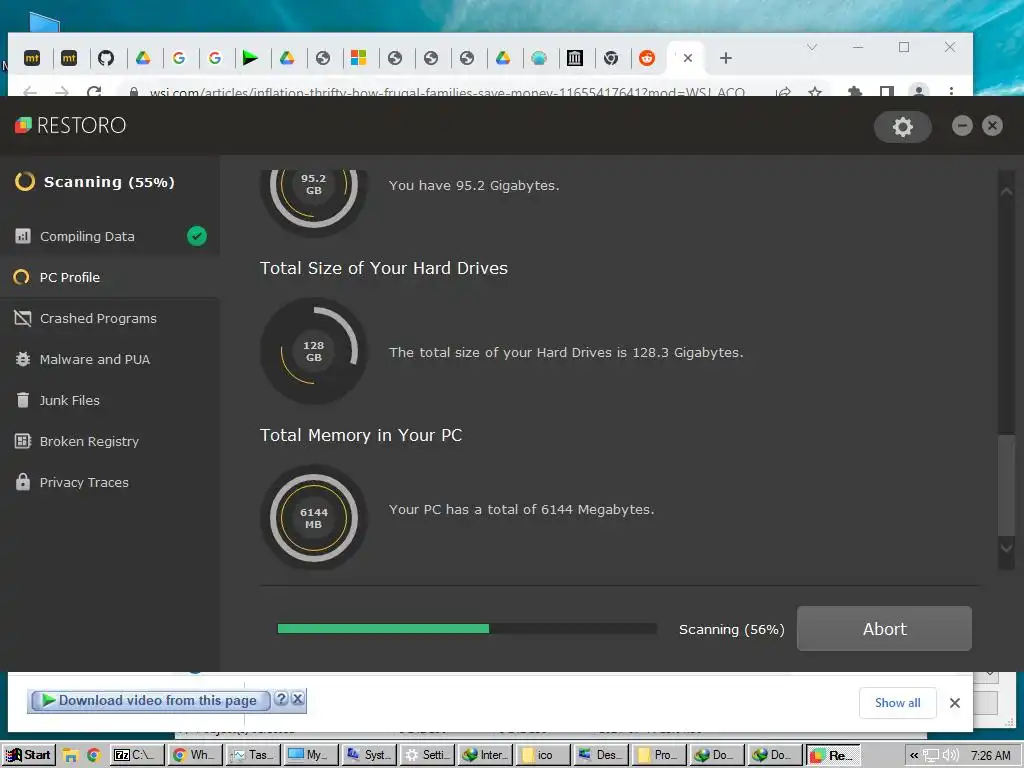The width and height of the screenshot is (1024, 768).
Task: Close the Restoro window
Action: 992,125
